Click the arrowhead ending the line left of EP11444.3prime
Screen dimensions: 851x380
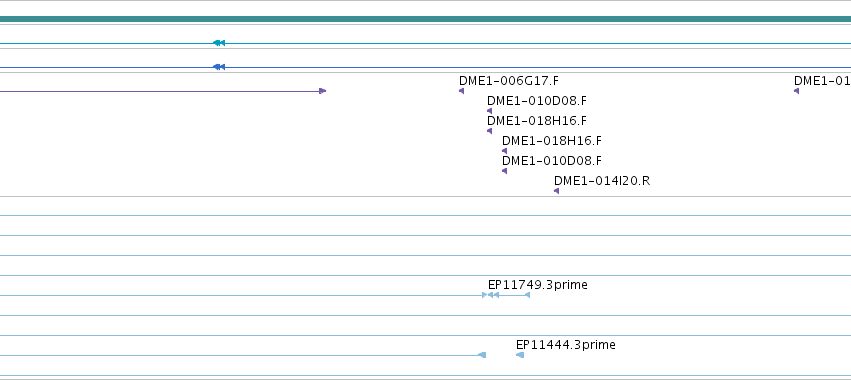coord(482,355)
